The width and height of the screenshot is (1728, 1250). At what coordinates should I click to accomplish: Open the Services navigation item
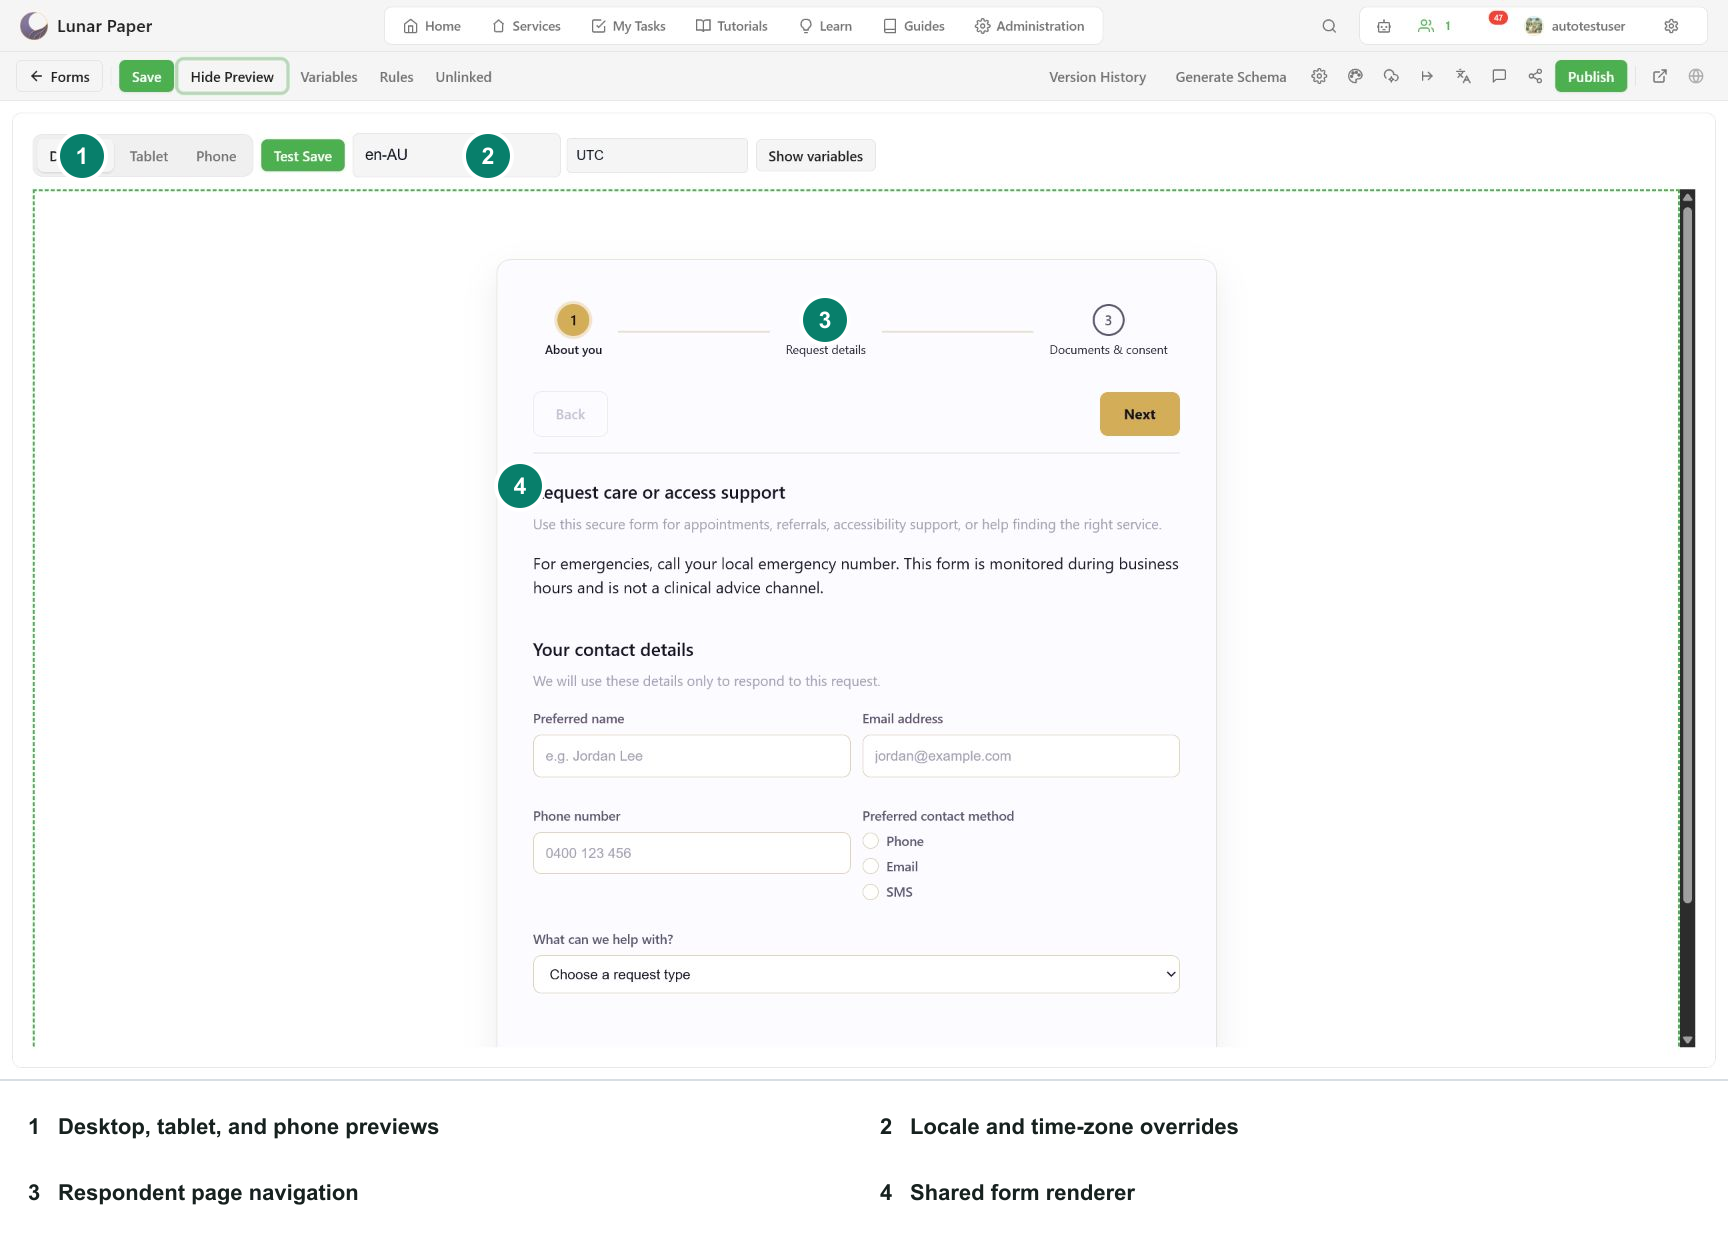pyautogui.click(x=526, y=26)
